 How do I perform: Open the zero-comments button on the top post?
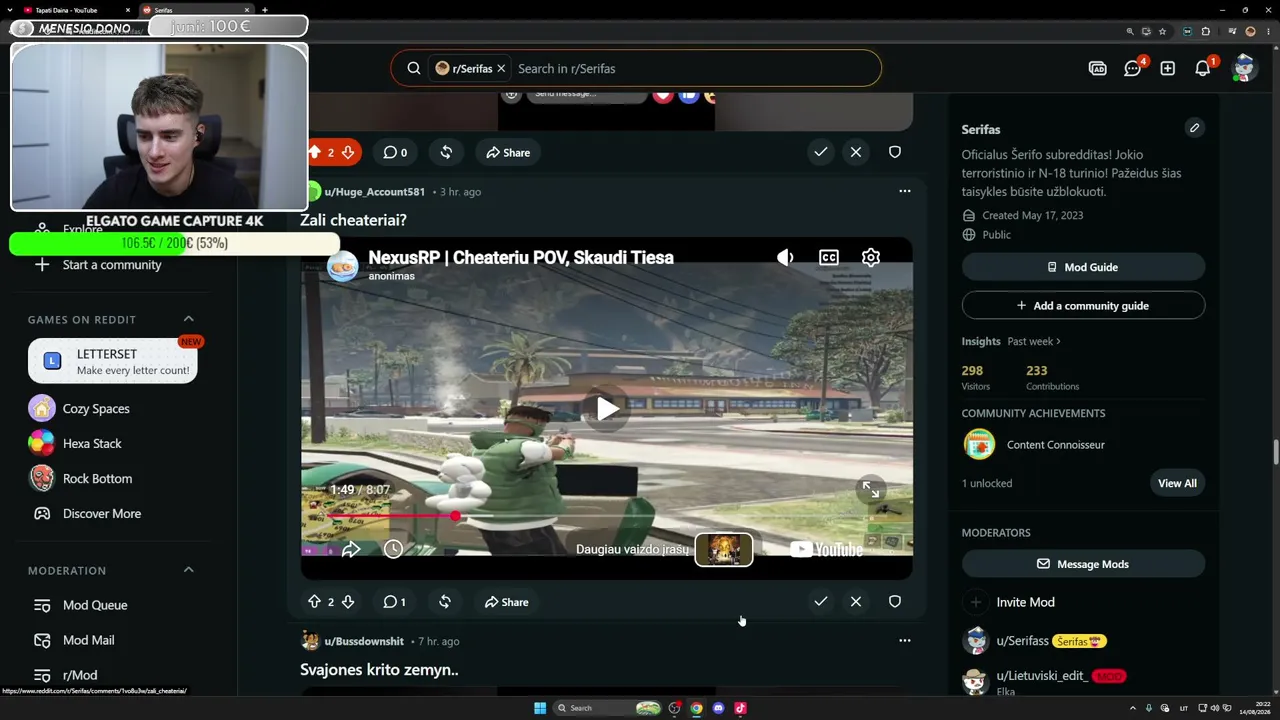click(396, 152)
